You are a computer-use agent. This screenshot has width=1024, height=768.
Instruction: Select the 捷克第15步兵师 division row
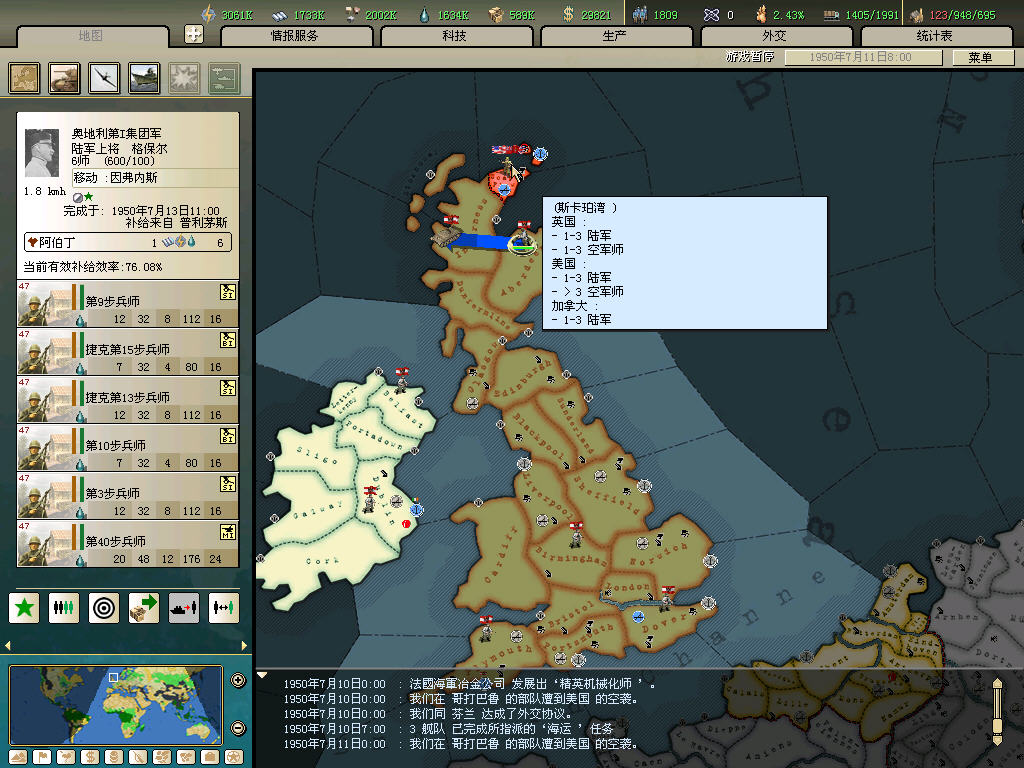click(128, 351)
